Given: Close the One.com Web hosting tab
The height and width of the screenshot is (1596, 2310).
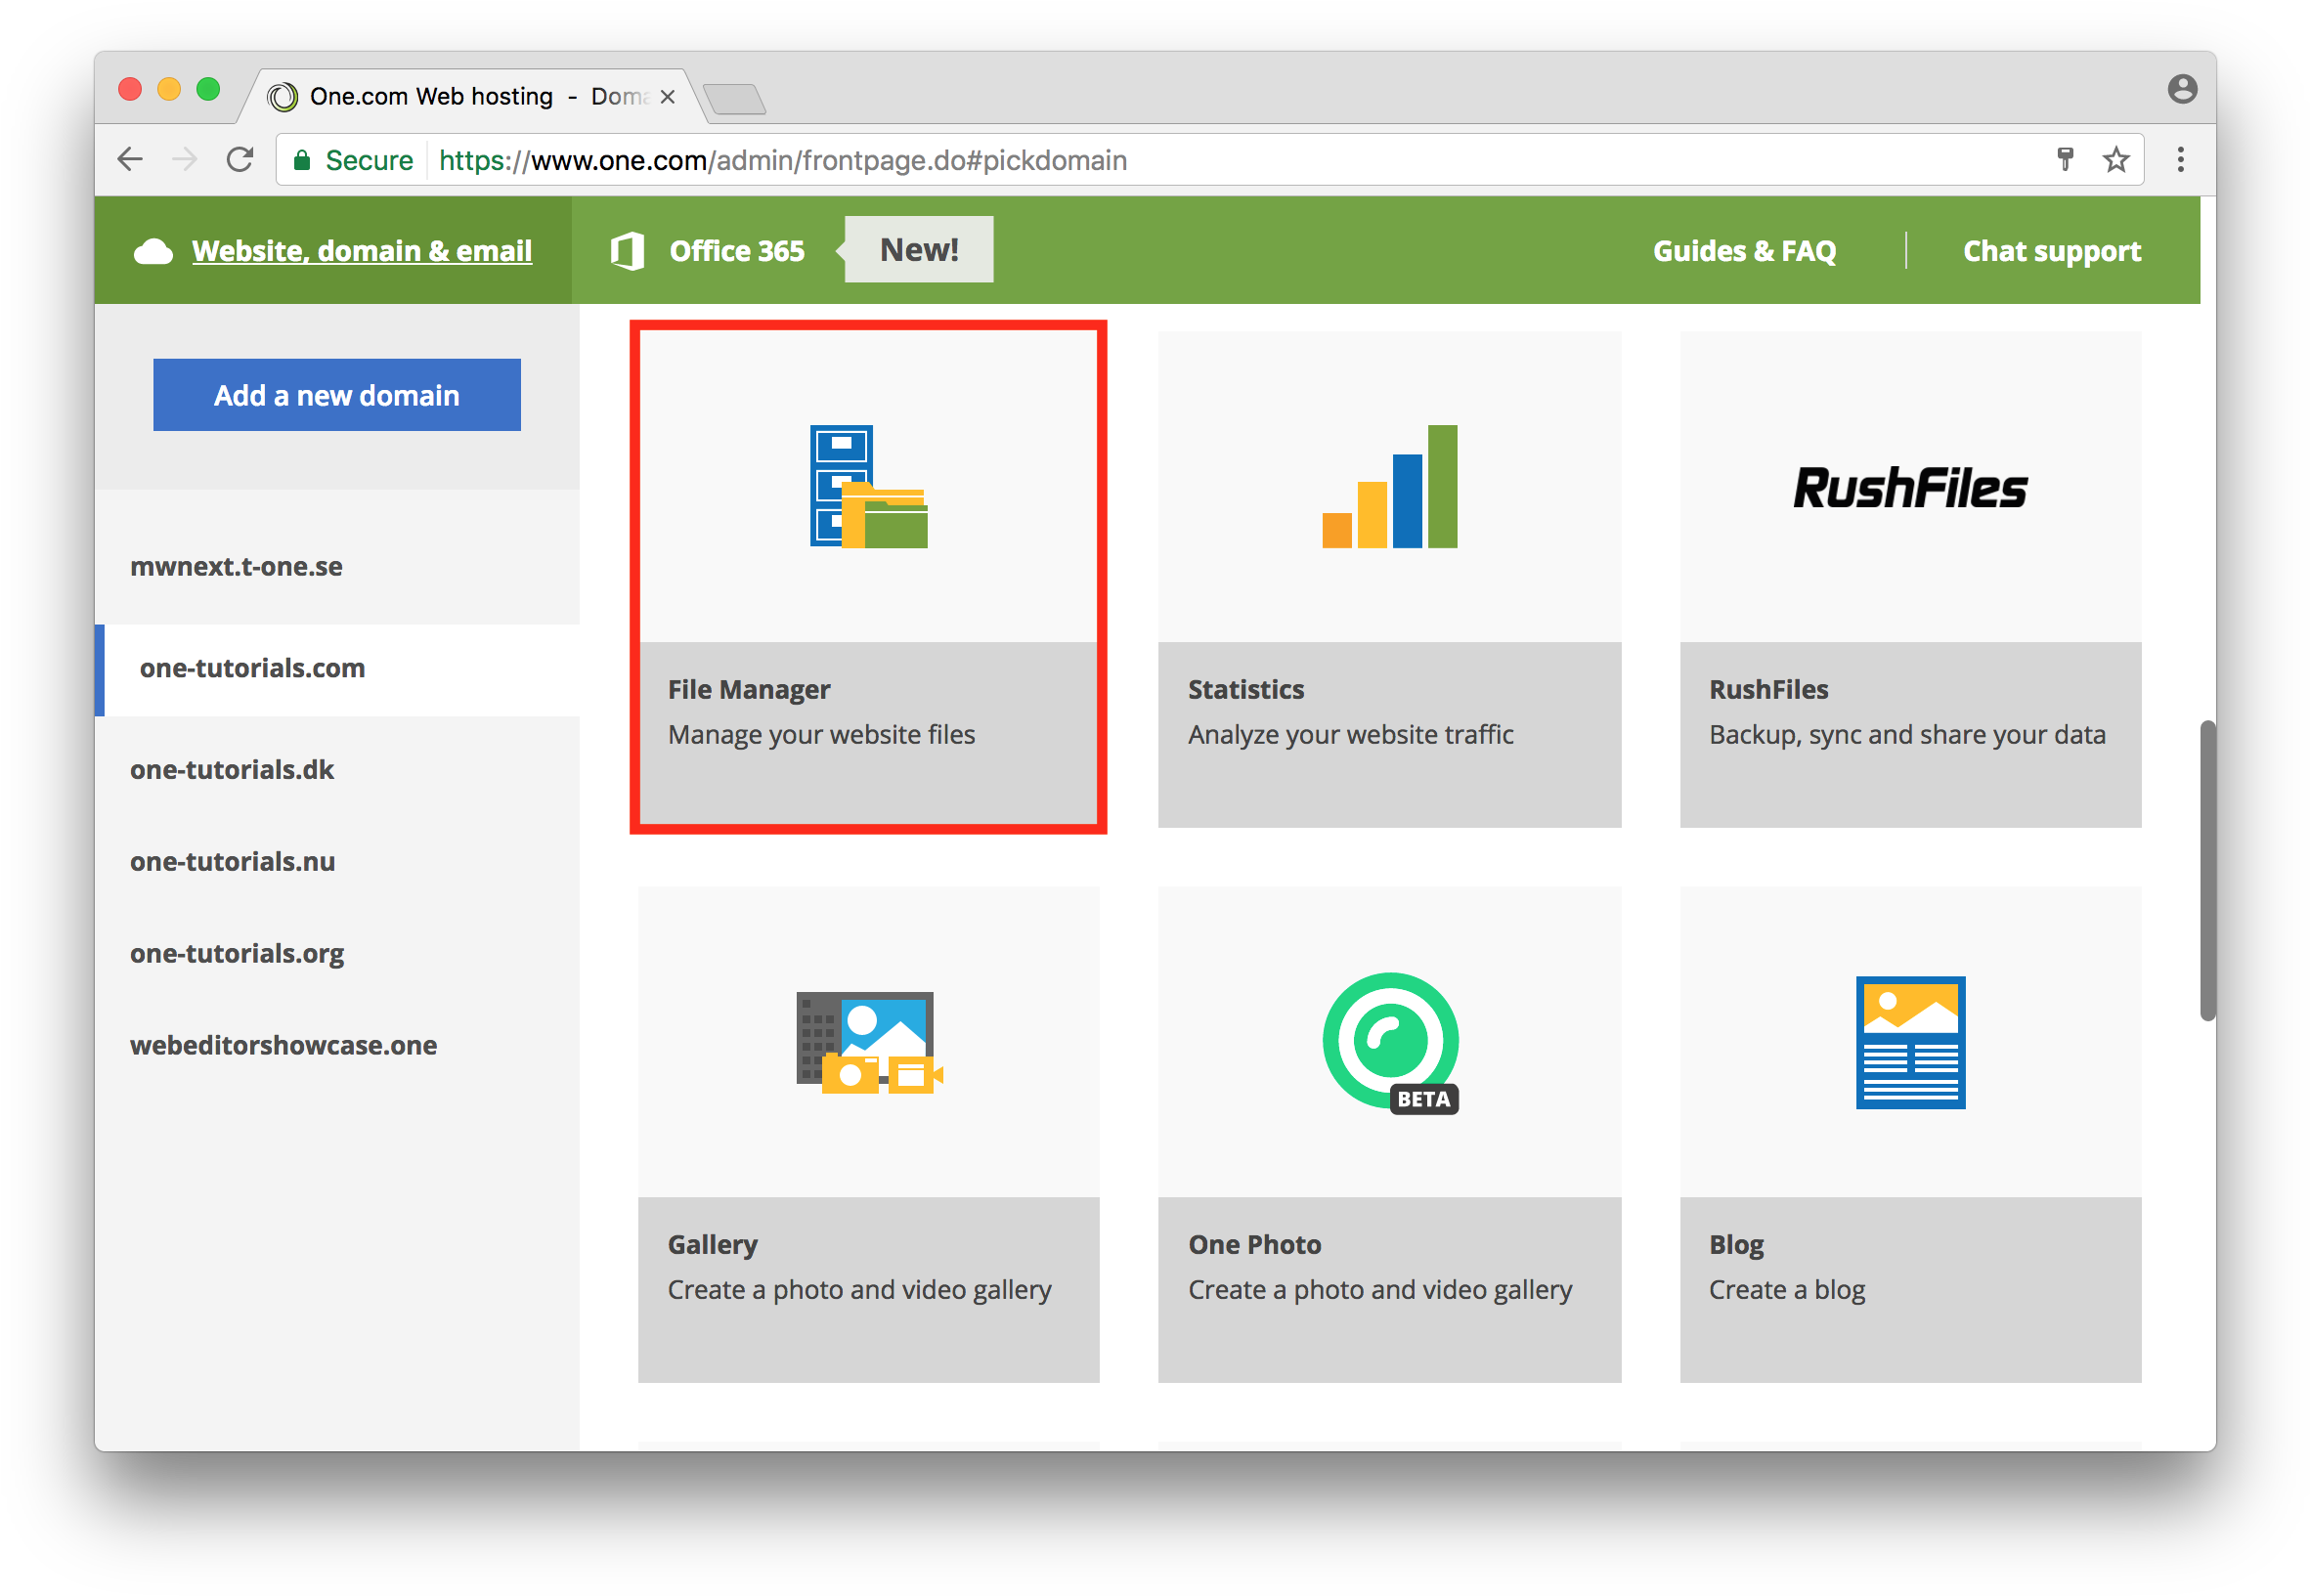Looking at the screenshot, I should tap(668, 97).
